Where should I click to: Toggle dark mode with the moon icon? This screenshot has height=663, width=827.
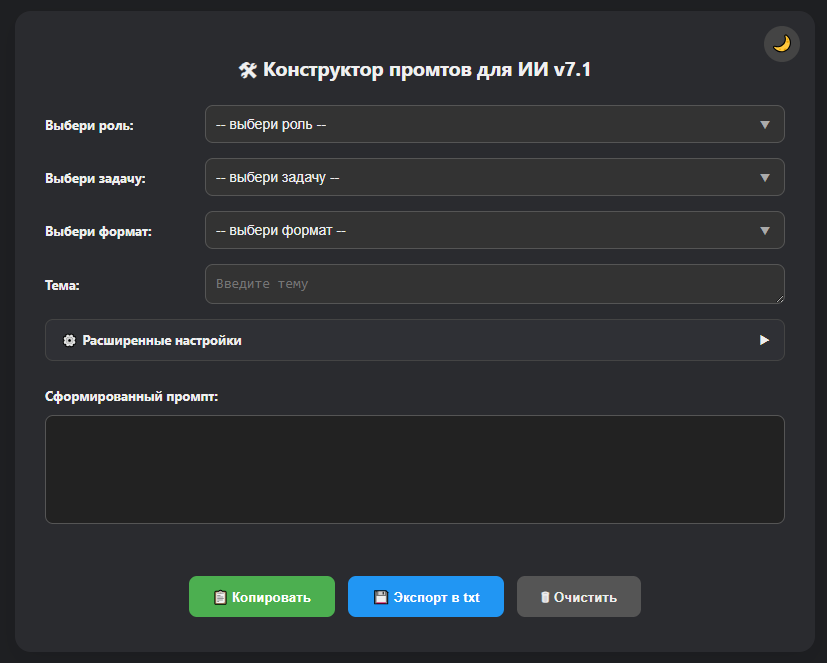[782, 44]
